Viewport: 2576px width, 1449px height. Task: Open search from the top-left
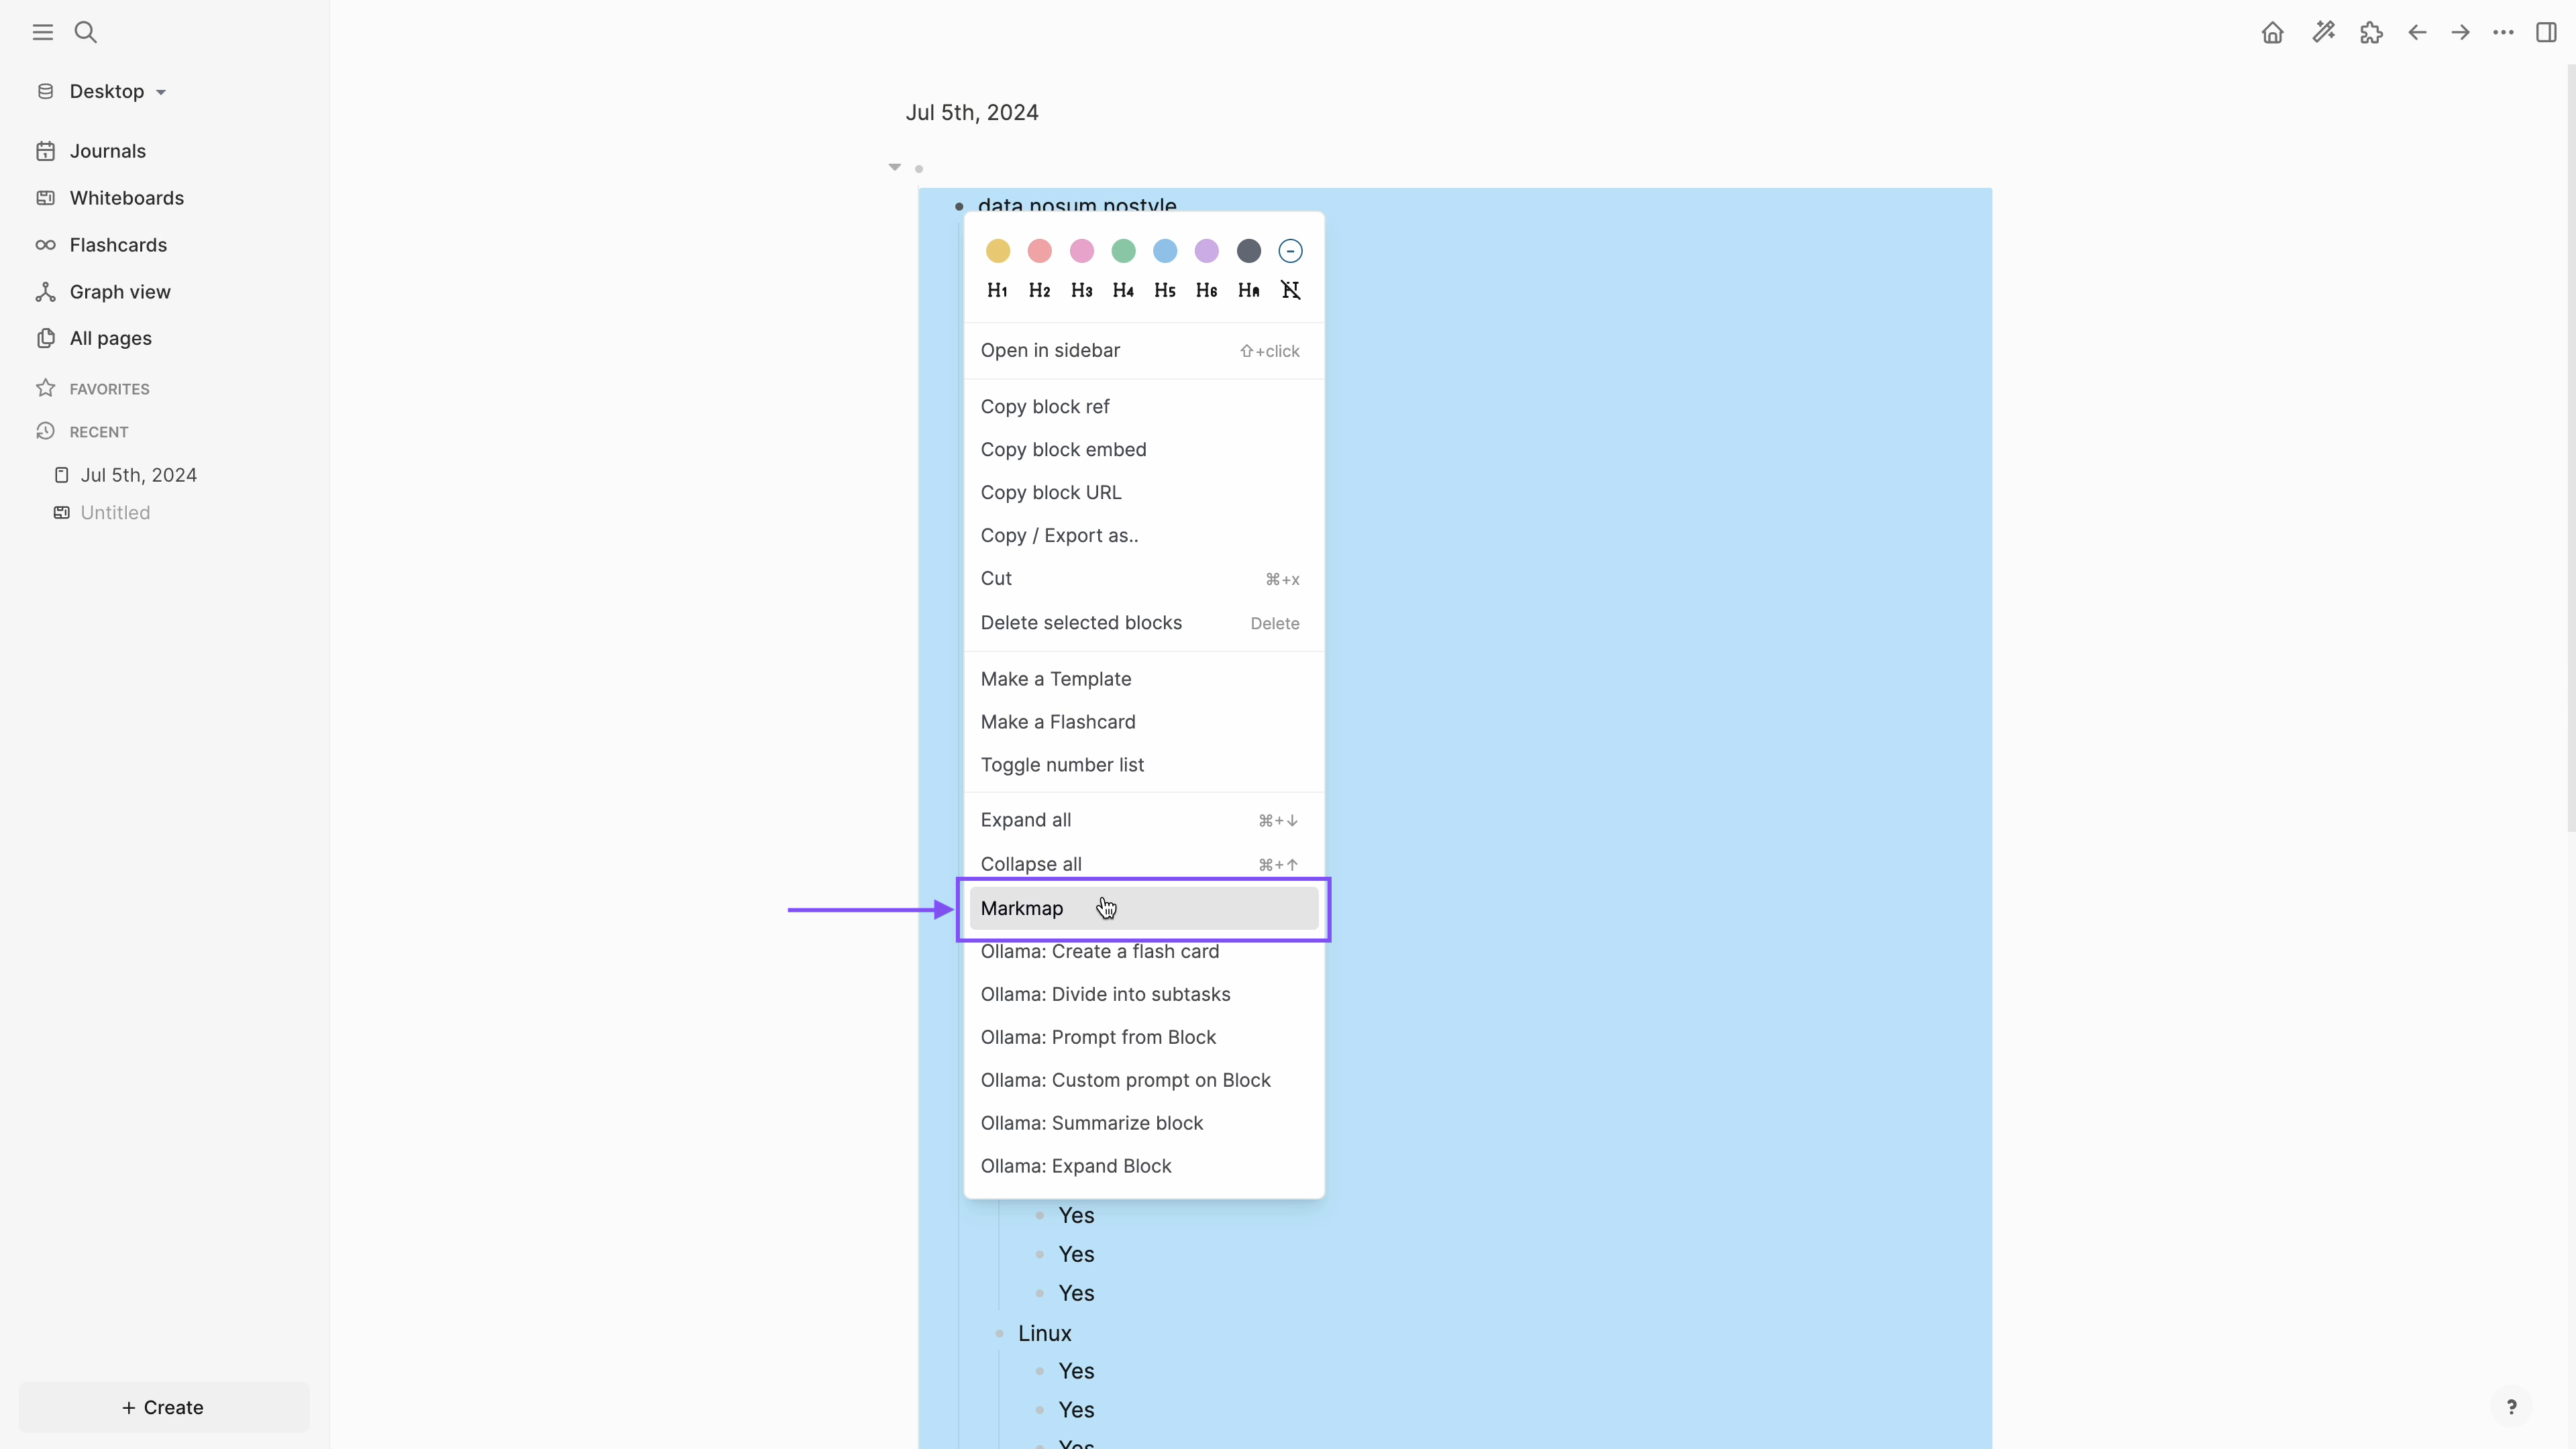pyautogui.click(x=85, y=31)
